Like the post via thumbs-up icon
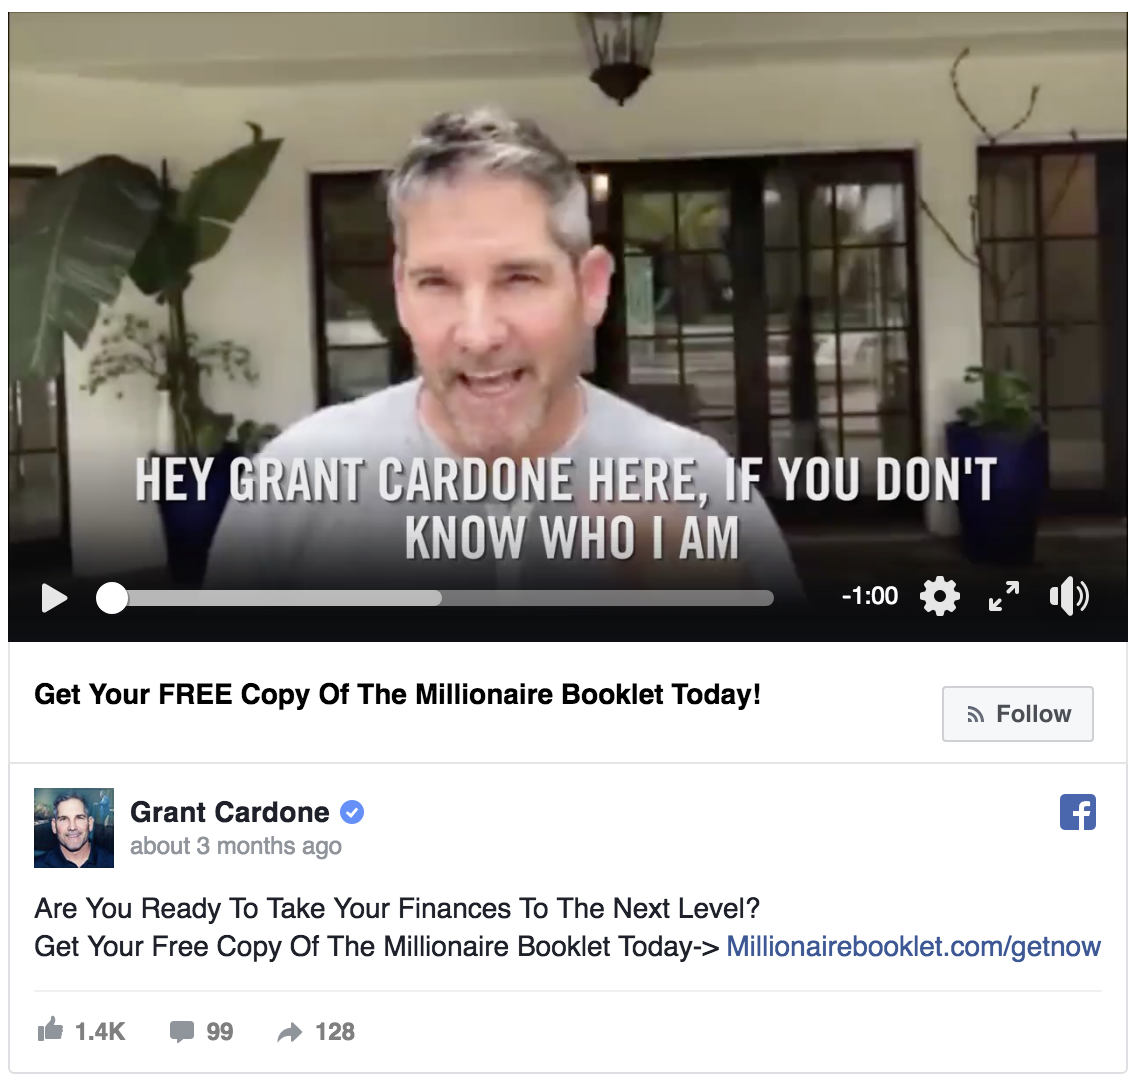Viewport: 1136px width, 1086px height. click(50, 1029)
